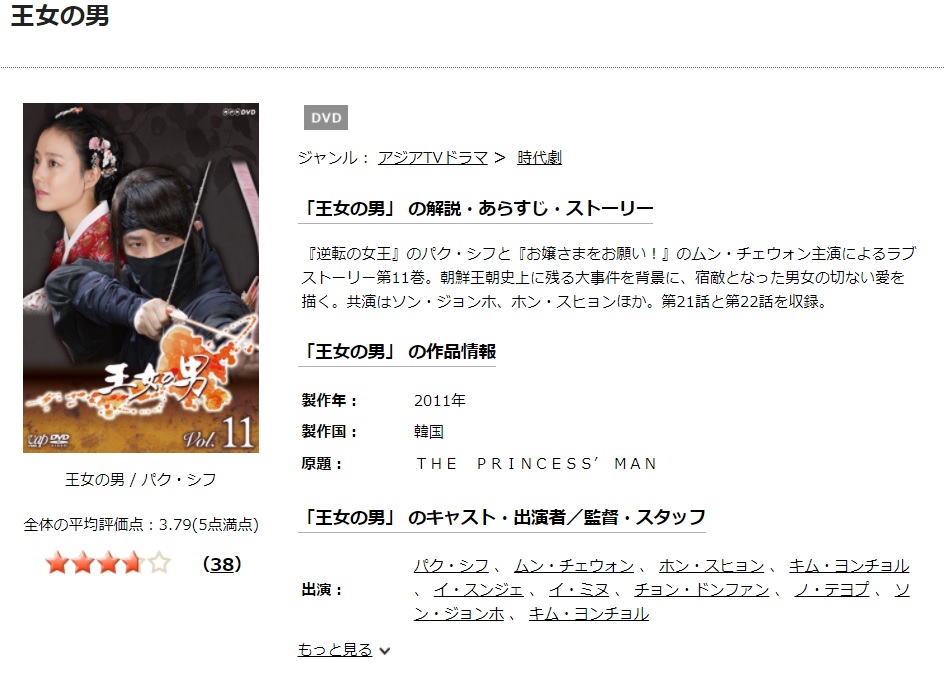Click the empty fifth rating star
The width and height of the screenshot is (944, 689).
pos(160,564)
